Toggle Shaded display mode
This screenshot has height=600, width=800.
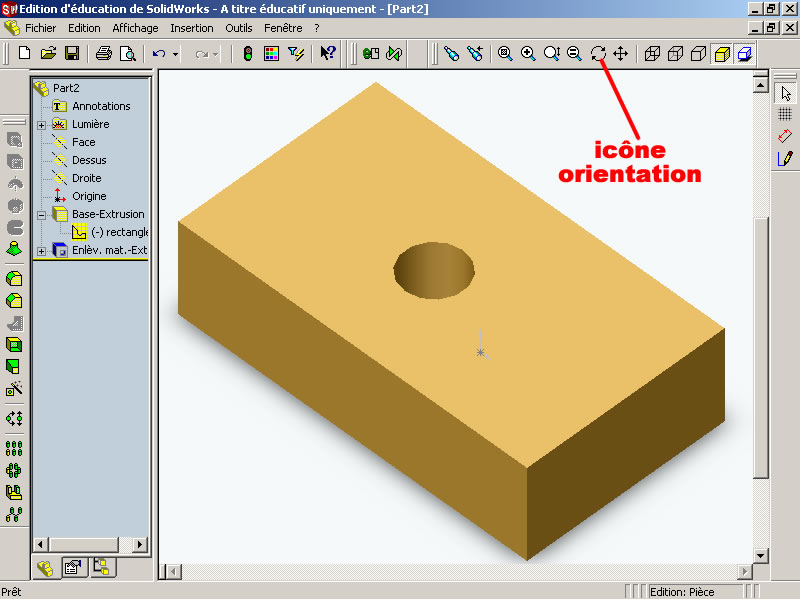(721, 54)
